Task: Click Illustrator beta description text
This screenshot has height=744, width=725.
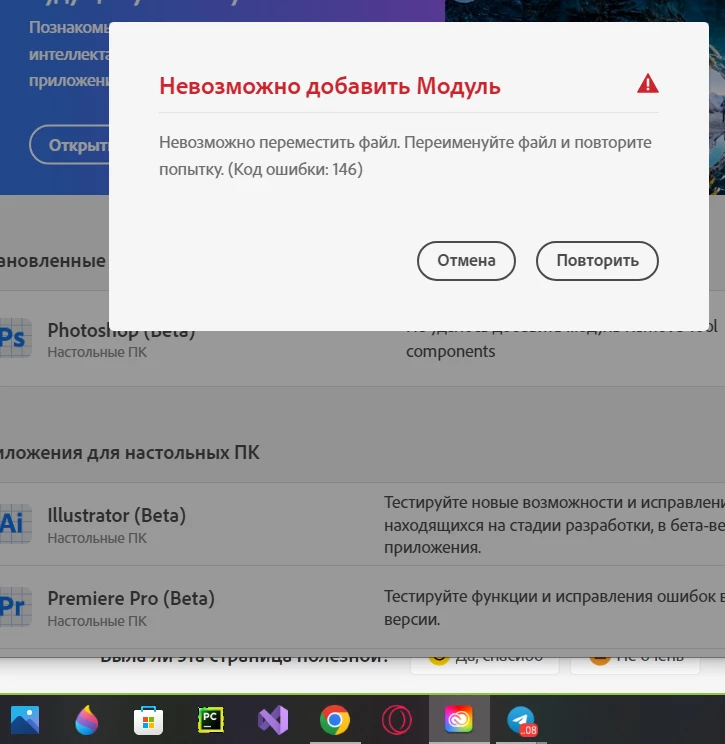Action: [x=554, y=525]
